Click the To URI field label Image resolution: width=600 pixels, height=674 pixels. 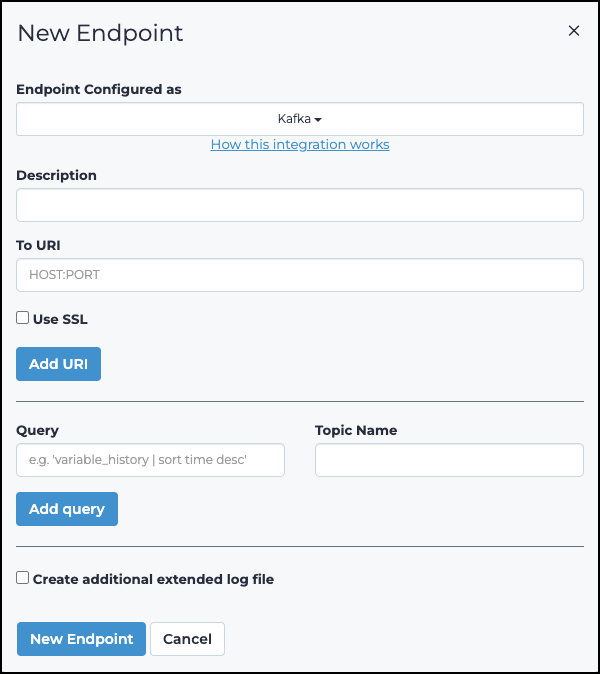point(38,245)
